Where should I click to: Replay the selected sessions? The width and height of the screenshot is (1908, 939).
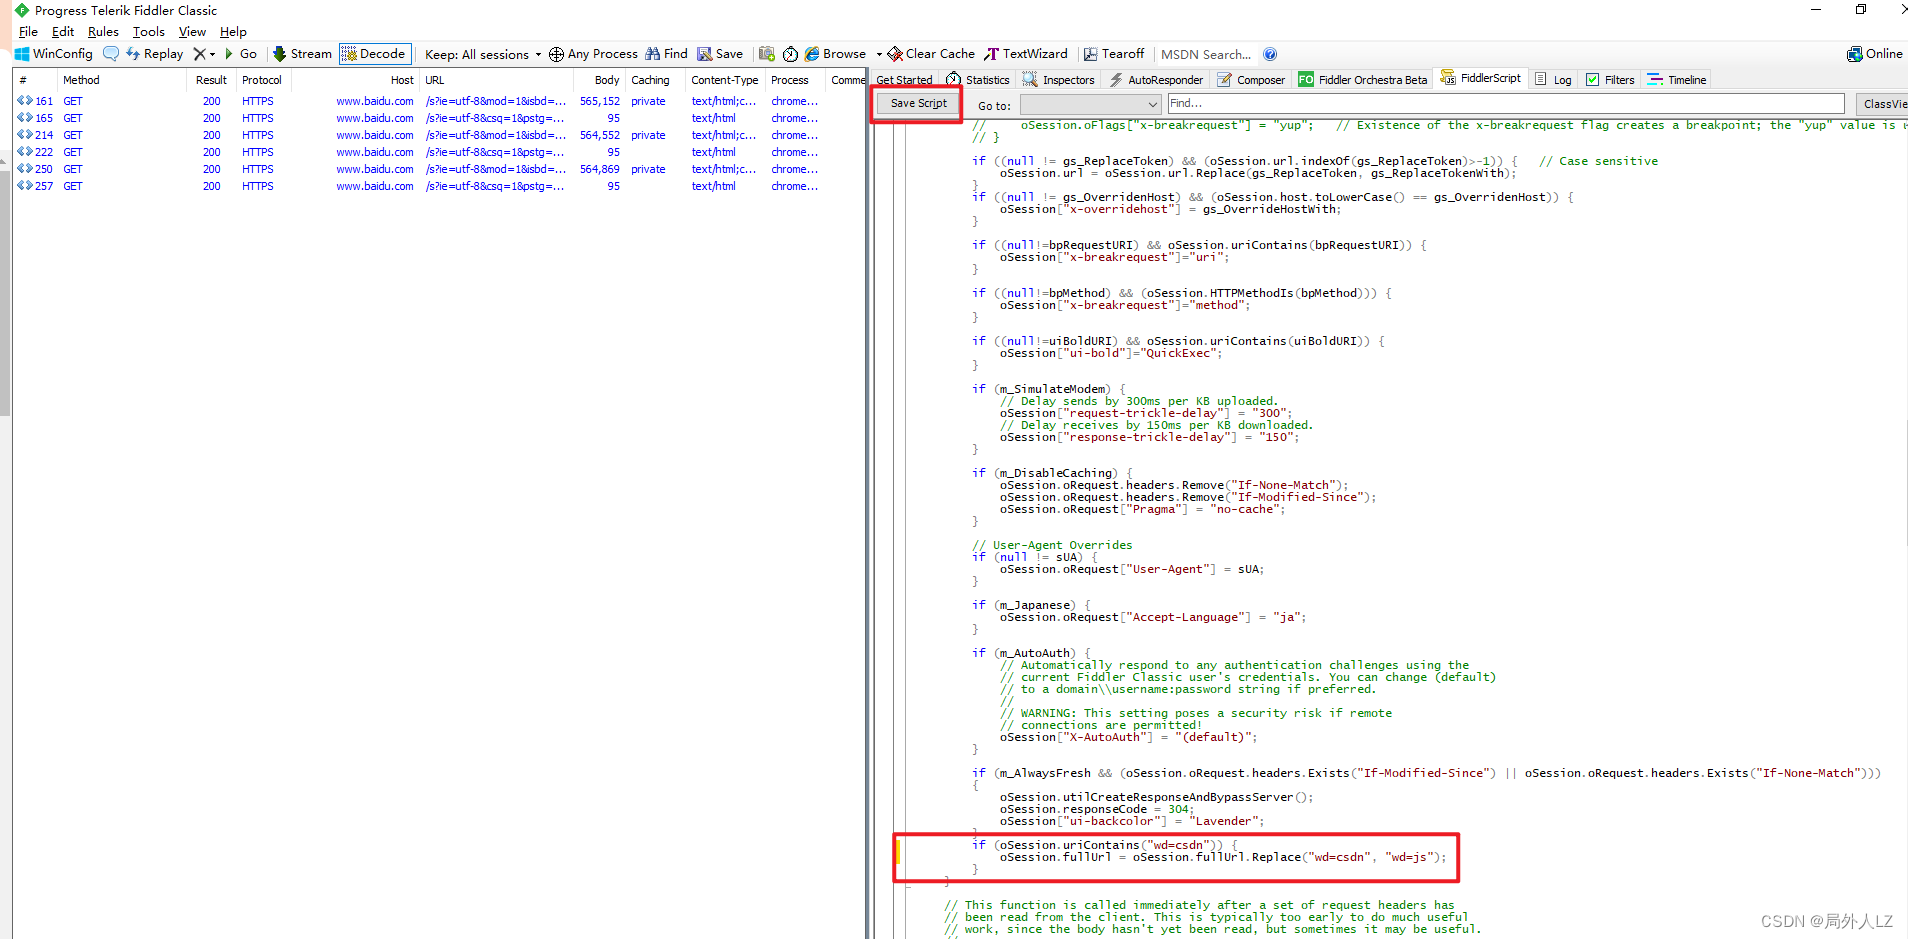click(x=154, y=54)
